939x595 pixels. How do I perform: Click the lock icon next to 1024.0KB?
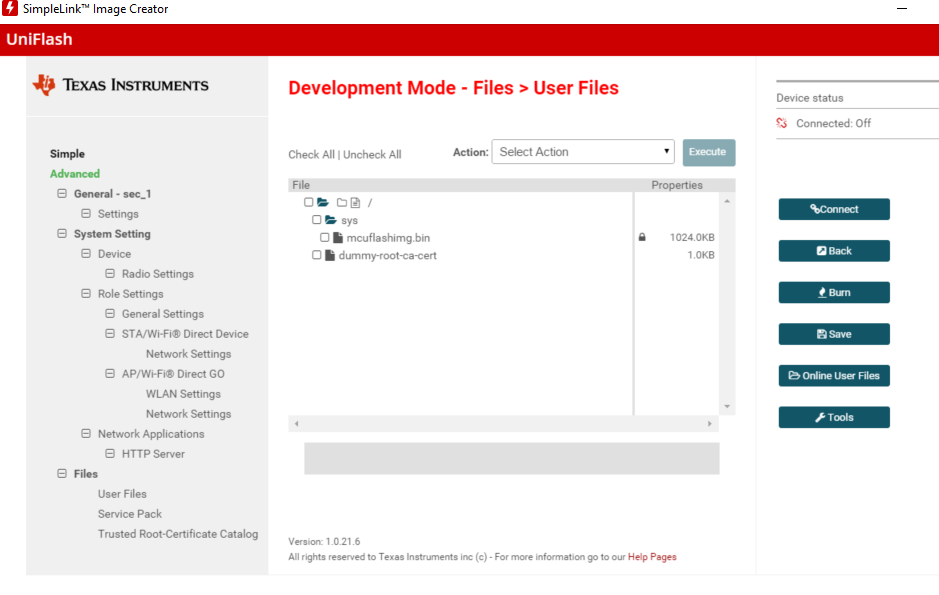[x=642, y=237]
